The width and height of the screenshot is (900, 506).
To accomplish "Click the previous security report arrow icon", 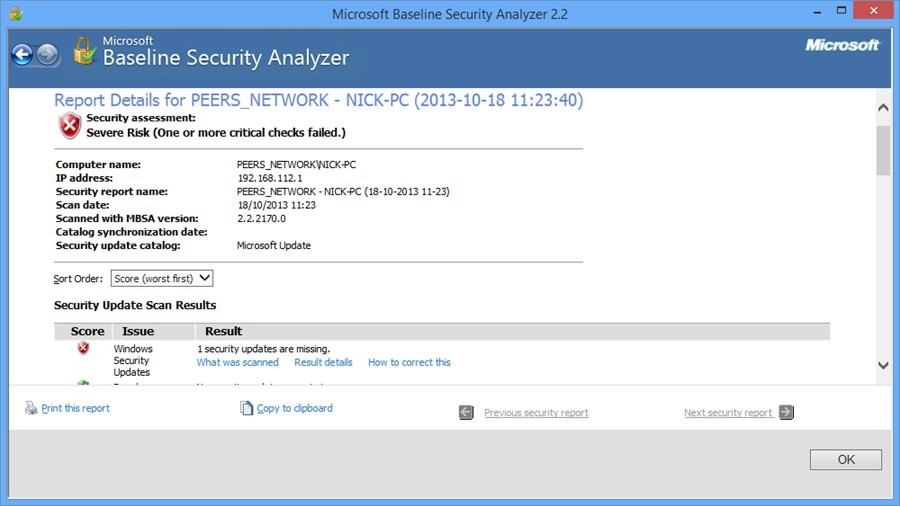I will click(466, 412).
